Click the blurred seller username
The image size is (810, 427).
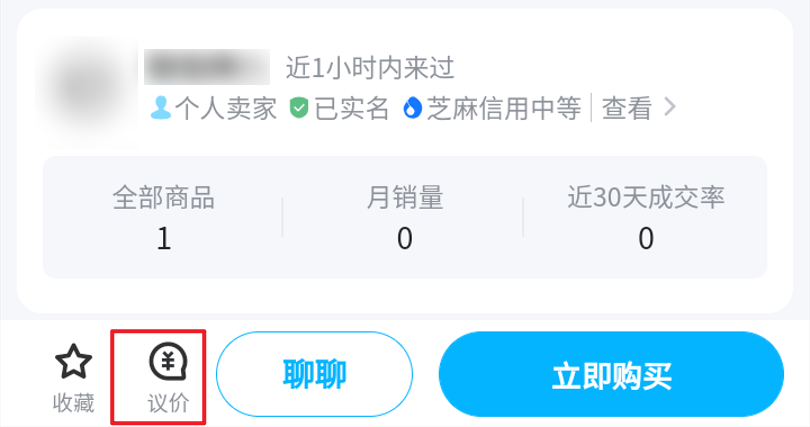pos(207,67)
